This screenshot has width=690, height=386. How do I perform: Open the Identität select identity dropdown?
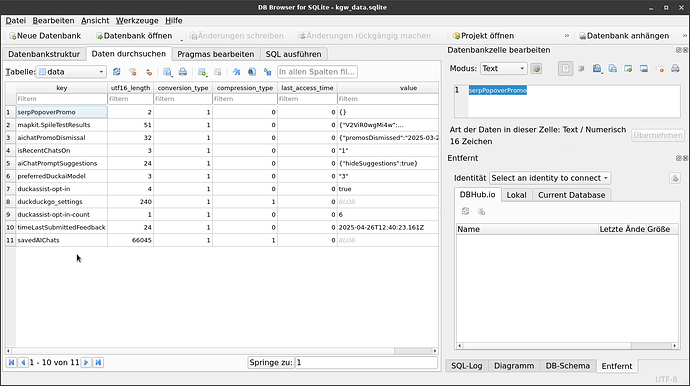pos(550,178)
